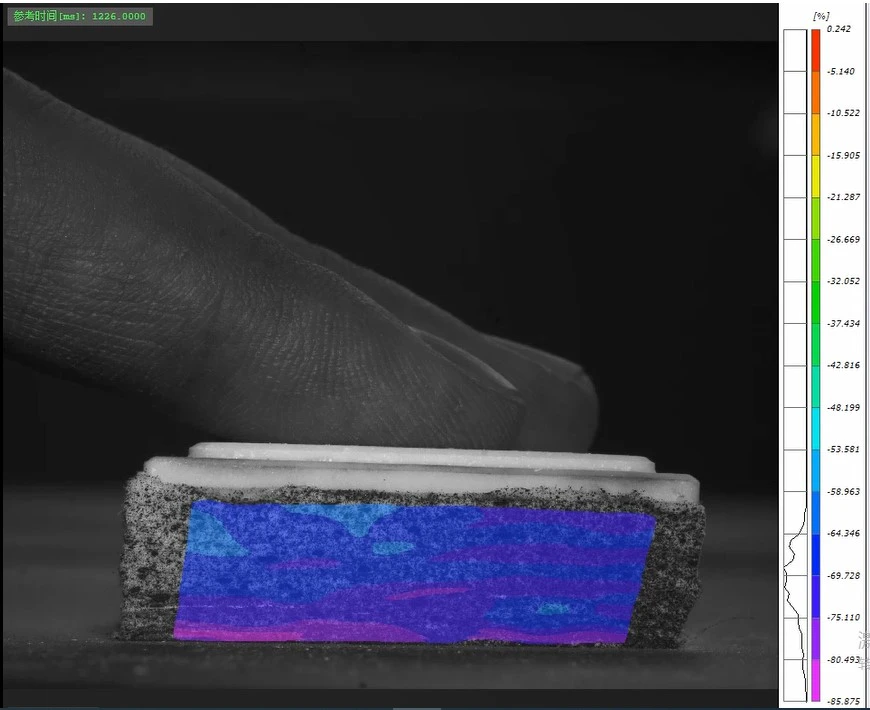Select the -53.581 scale label
Image resolution: width=870 pixels, height=710 pixels.
(843, 449)
